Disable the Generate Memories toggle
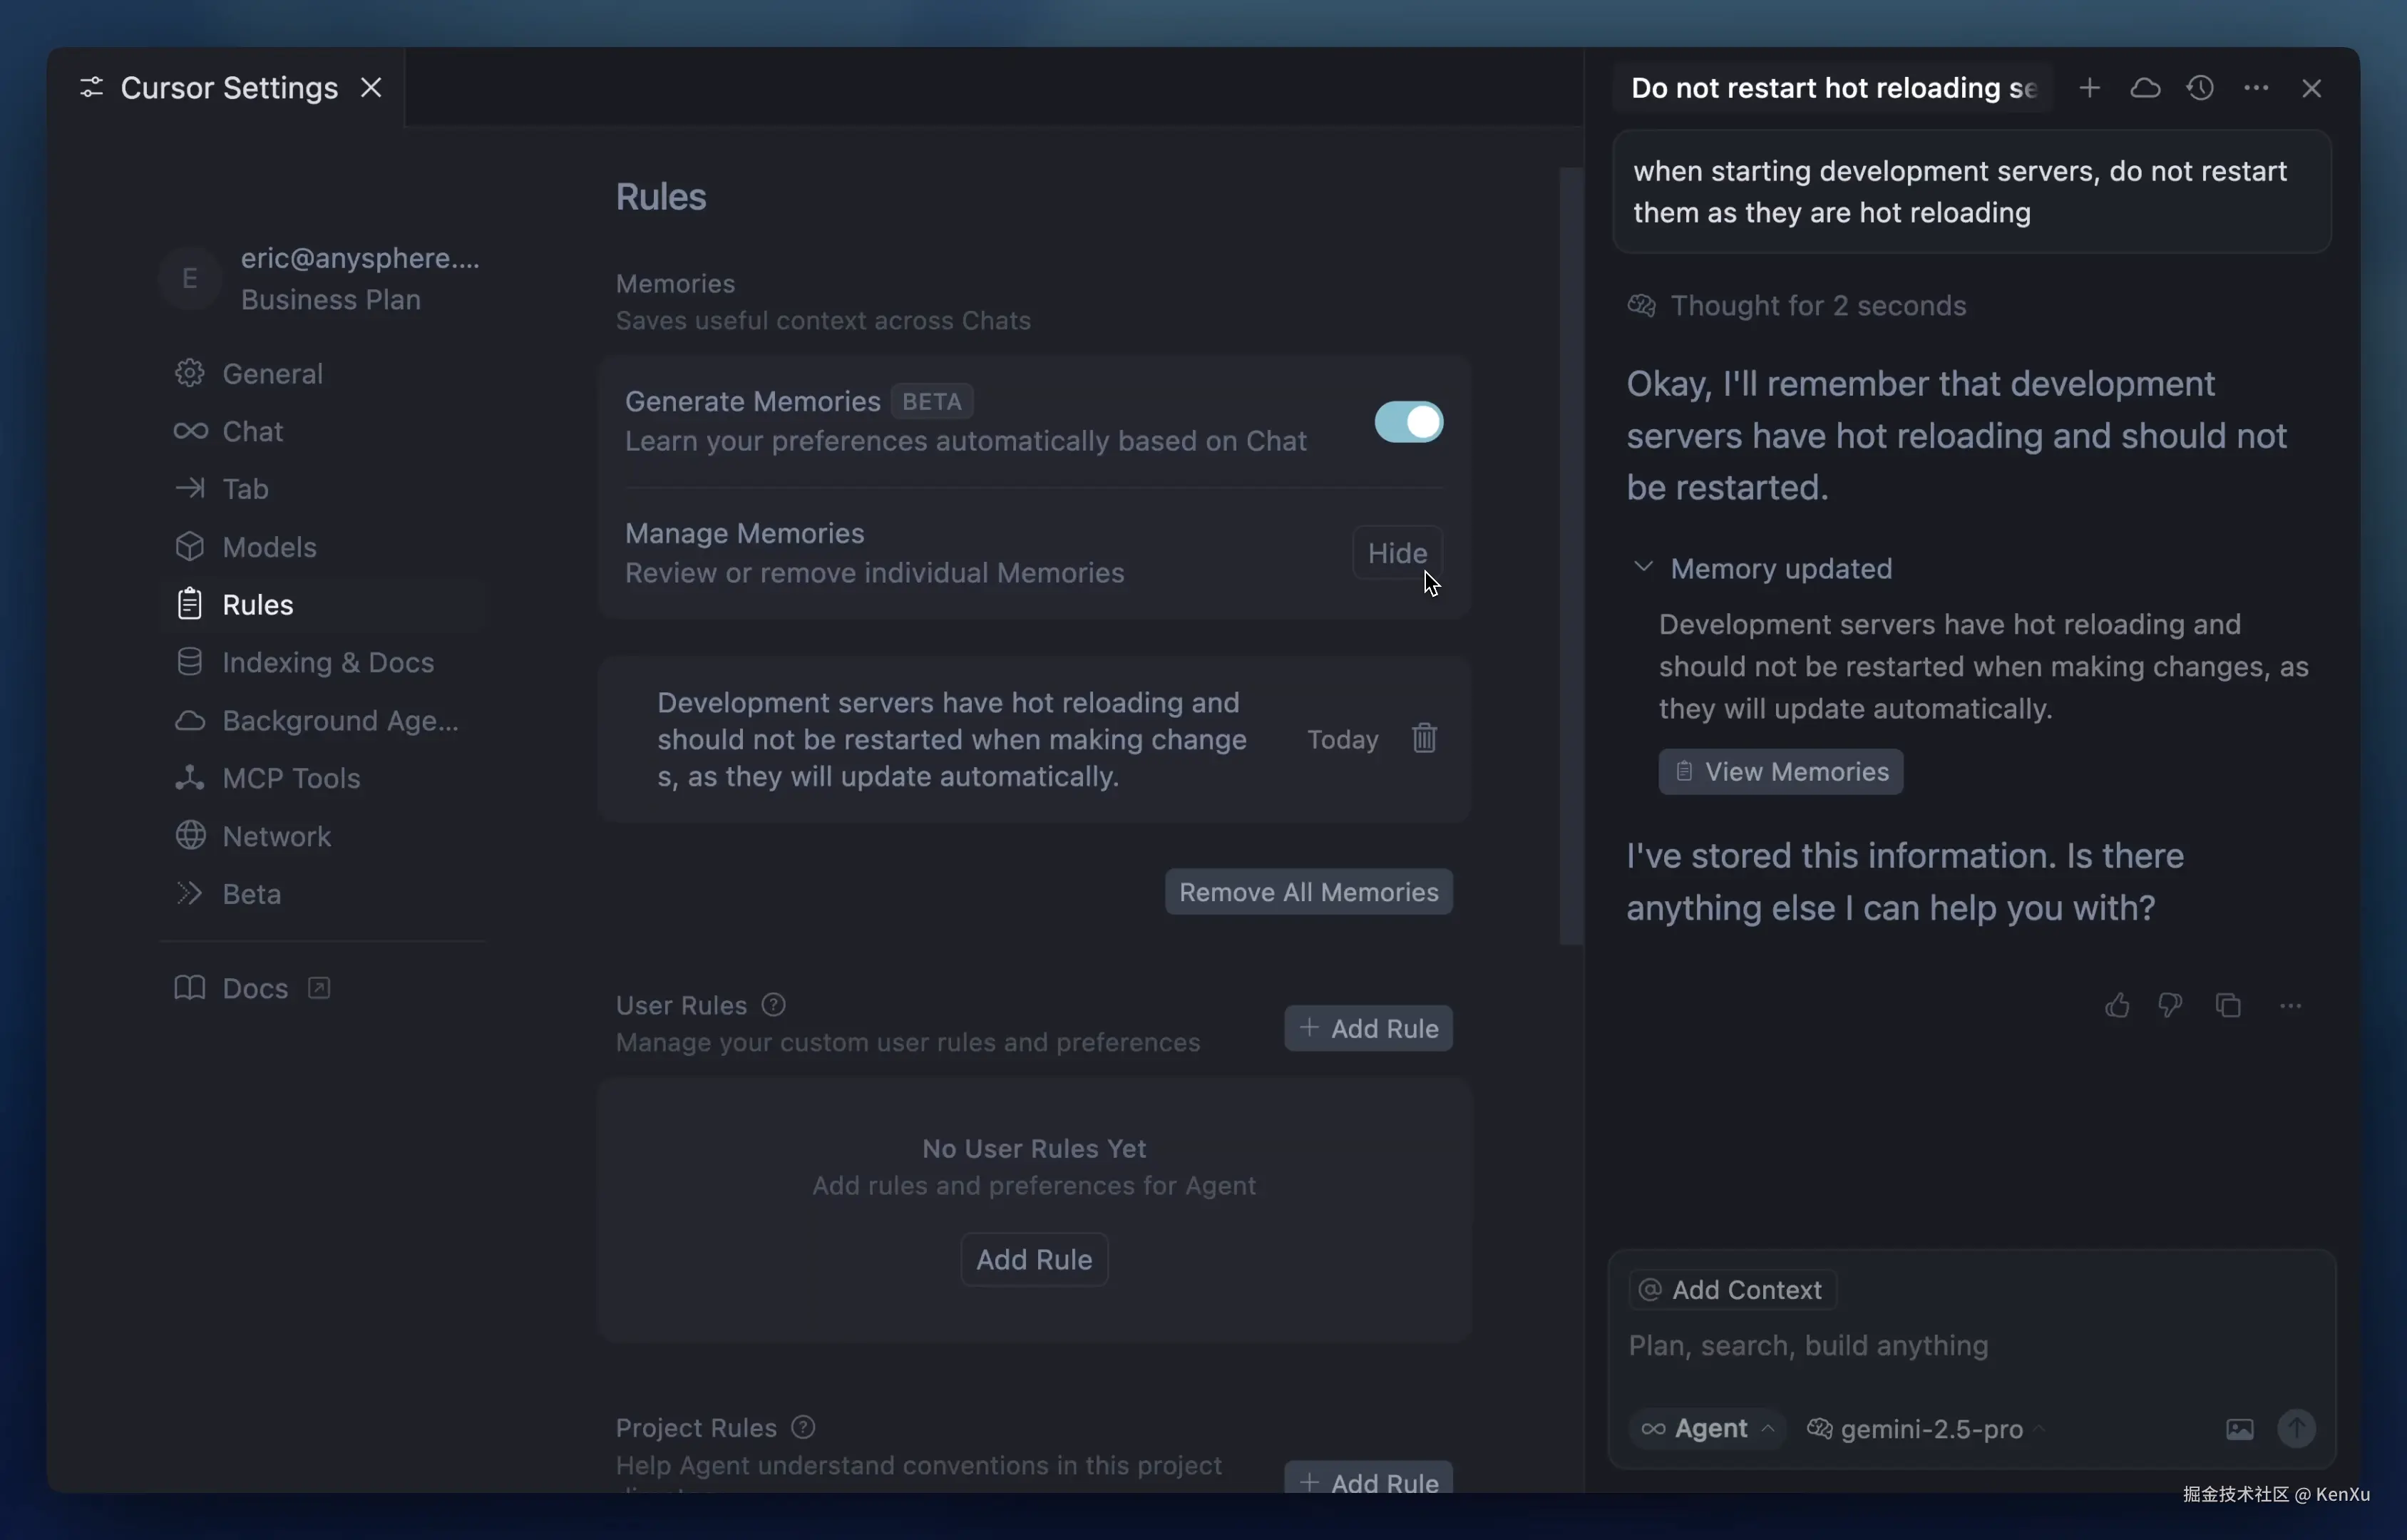The image size is (2407, 1540). click(1408, 421)
